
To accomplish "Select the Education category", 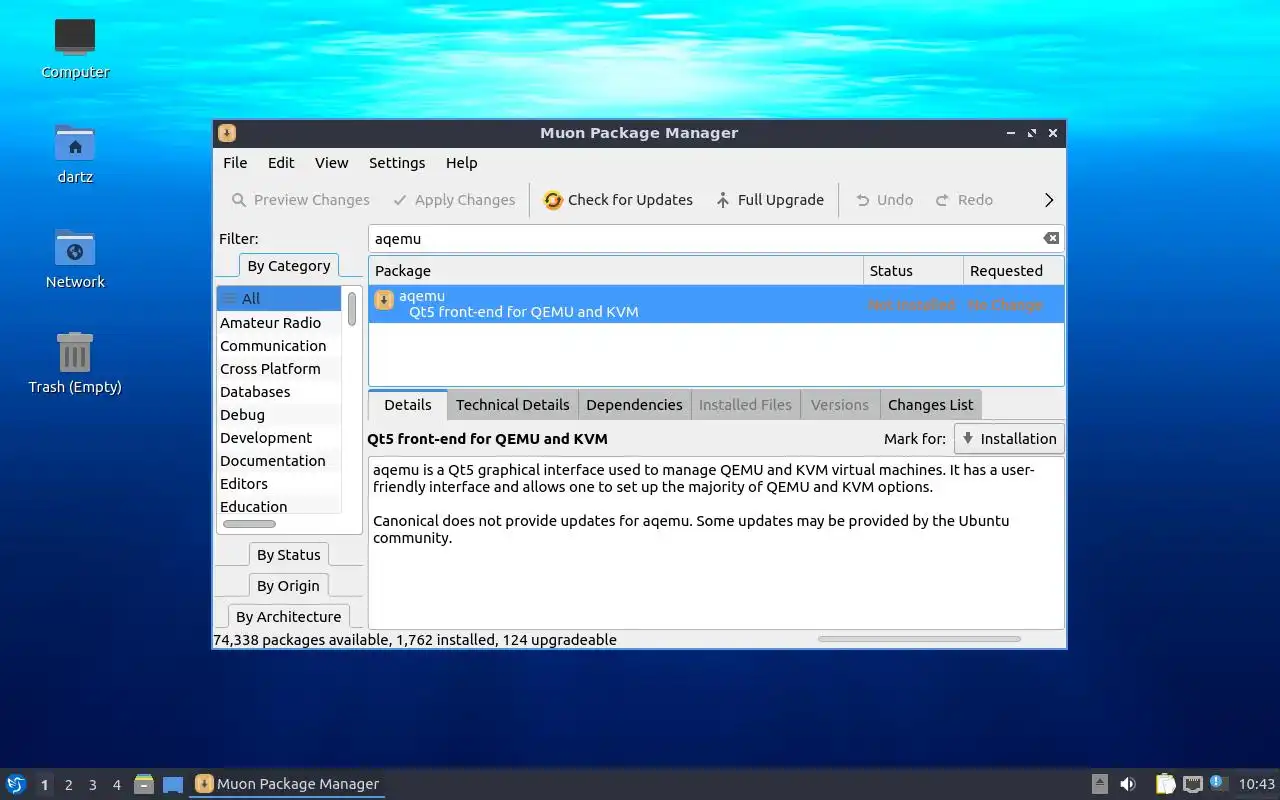I will [279, 507].
